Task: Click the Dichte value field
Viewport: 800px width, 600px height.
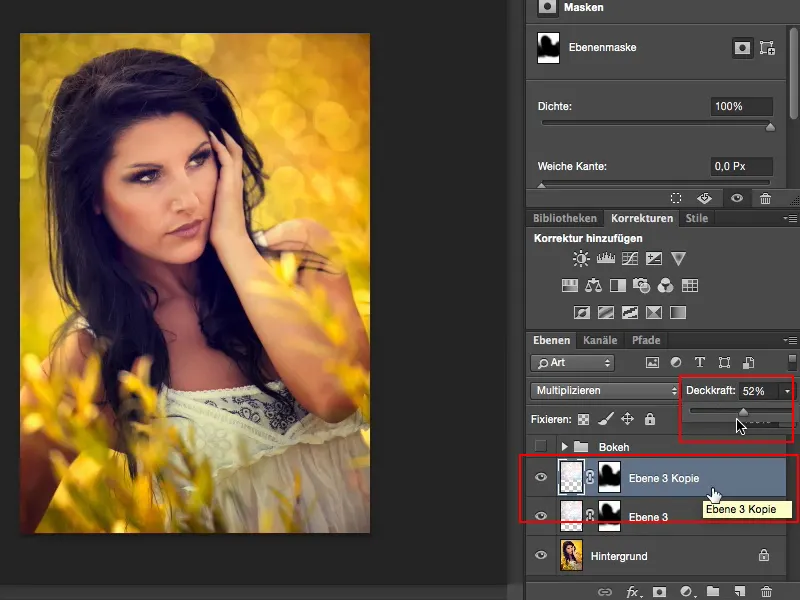Action: 742,106
